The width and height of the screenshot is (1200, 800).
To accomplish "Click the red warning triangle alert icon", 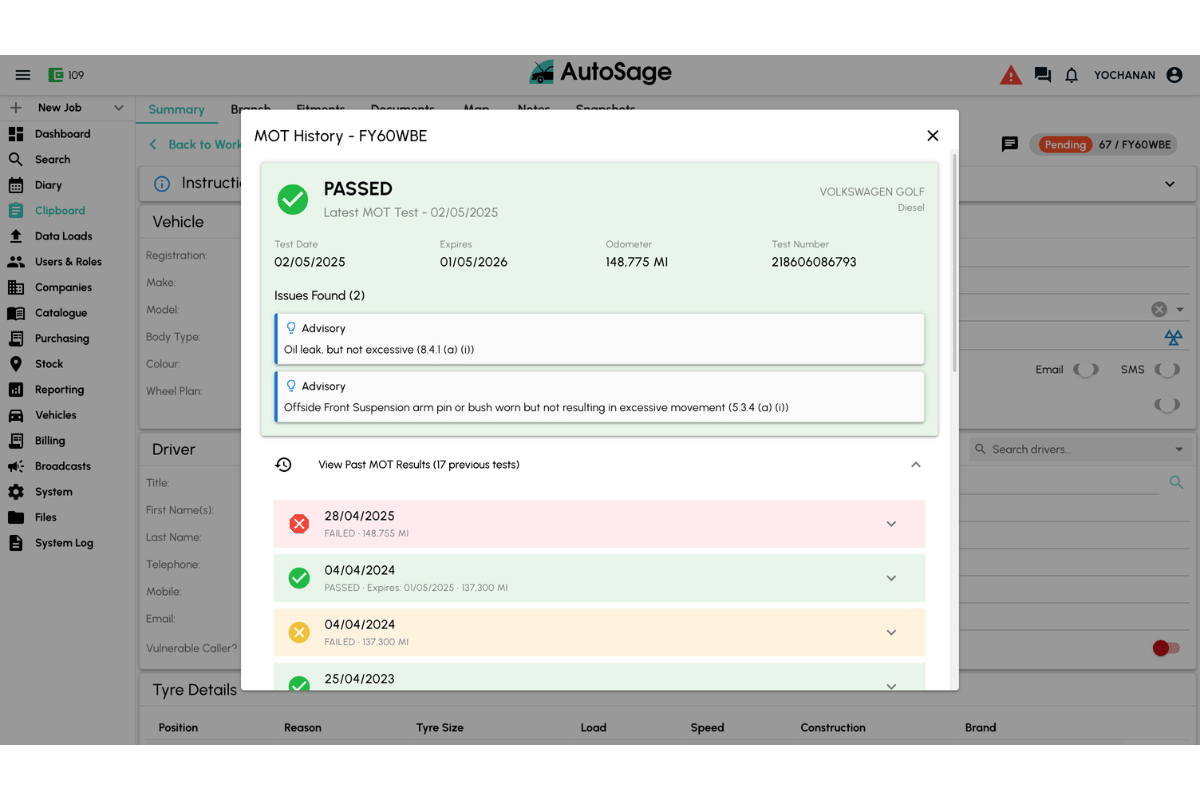I will tap(1011, 75).
